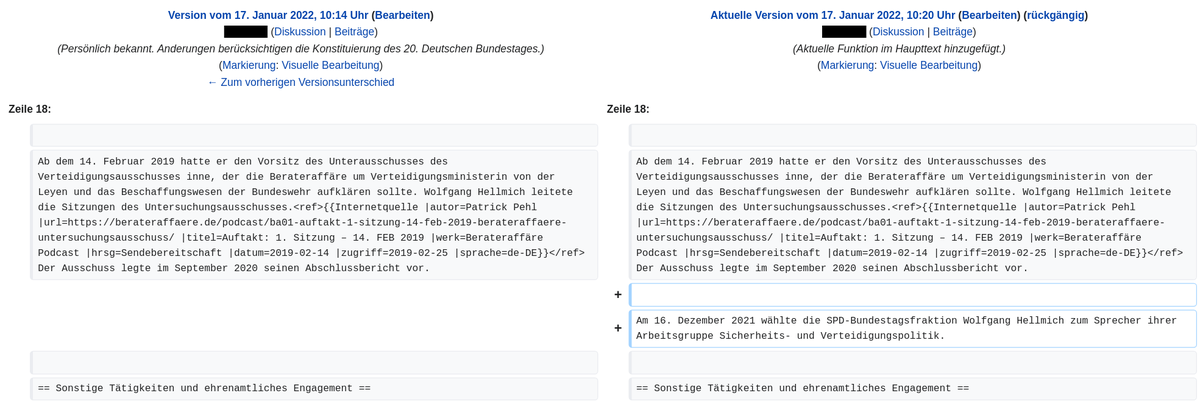
Task: Click Bearbeiten link for the Aktuelle Version
Action: click(989, 15)
